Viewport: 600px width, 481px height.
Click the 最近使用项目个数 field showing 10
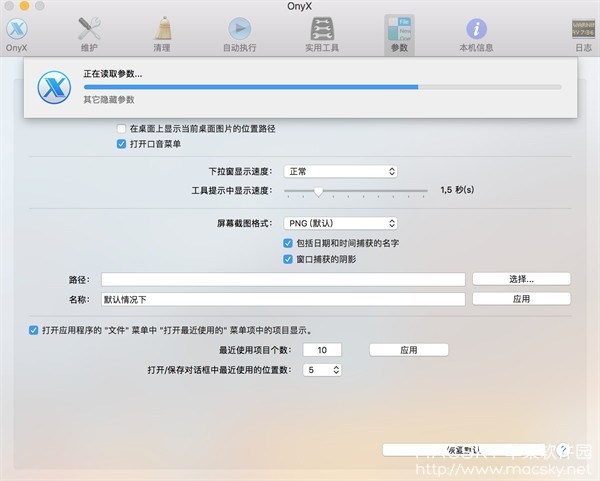322,350
